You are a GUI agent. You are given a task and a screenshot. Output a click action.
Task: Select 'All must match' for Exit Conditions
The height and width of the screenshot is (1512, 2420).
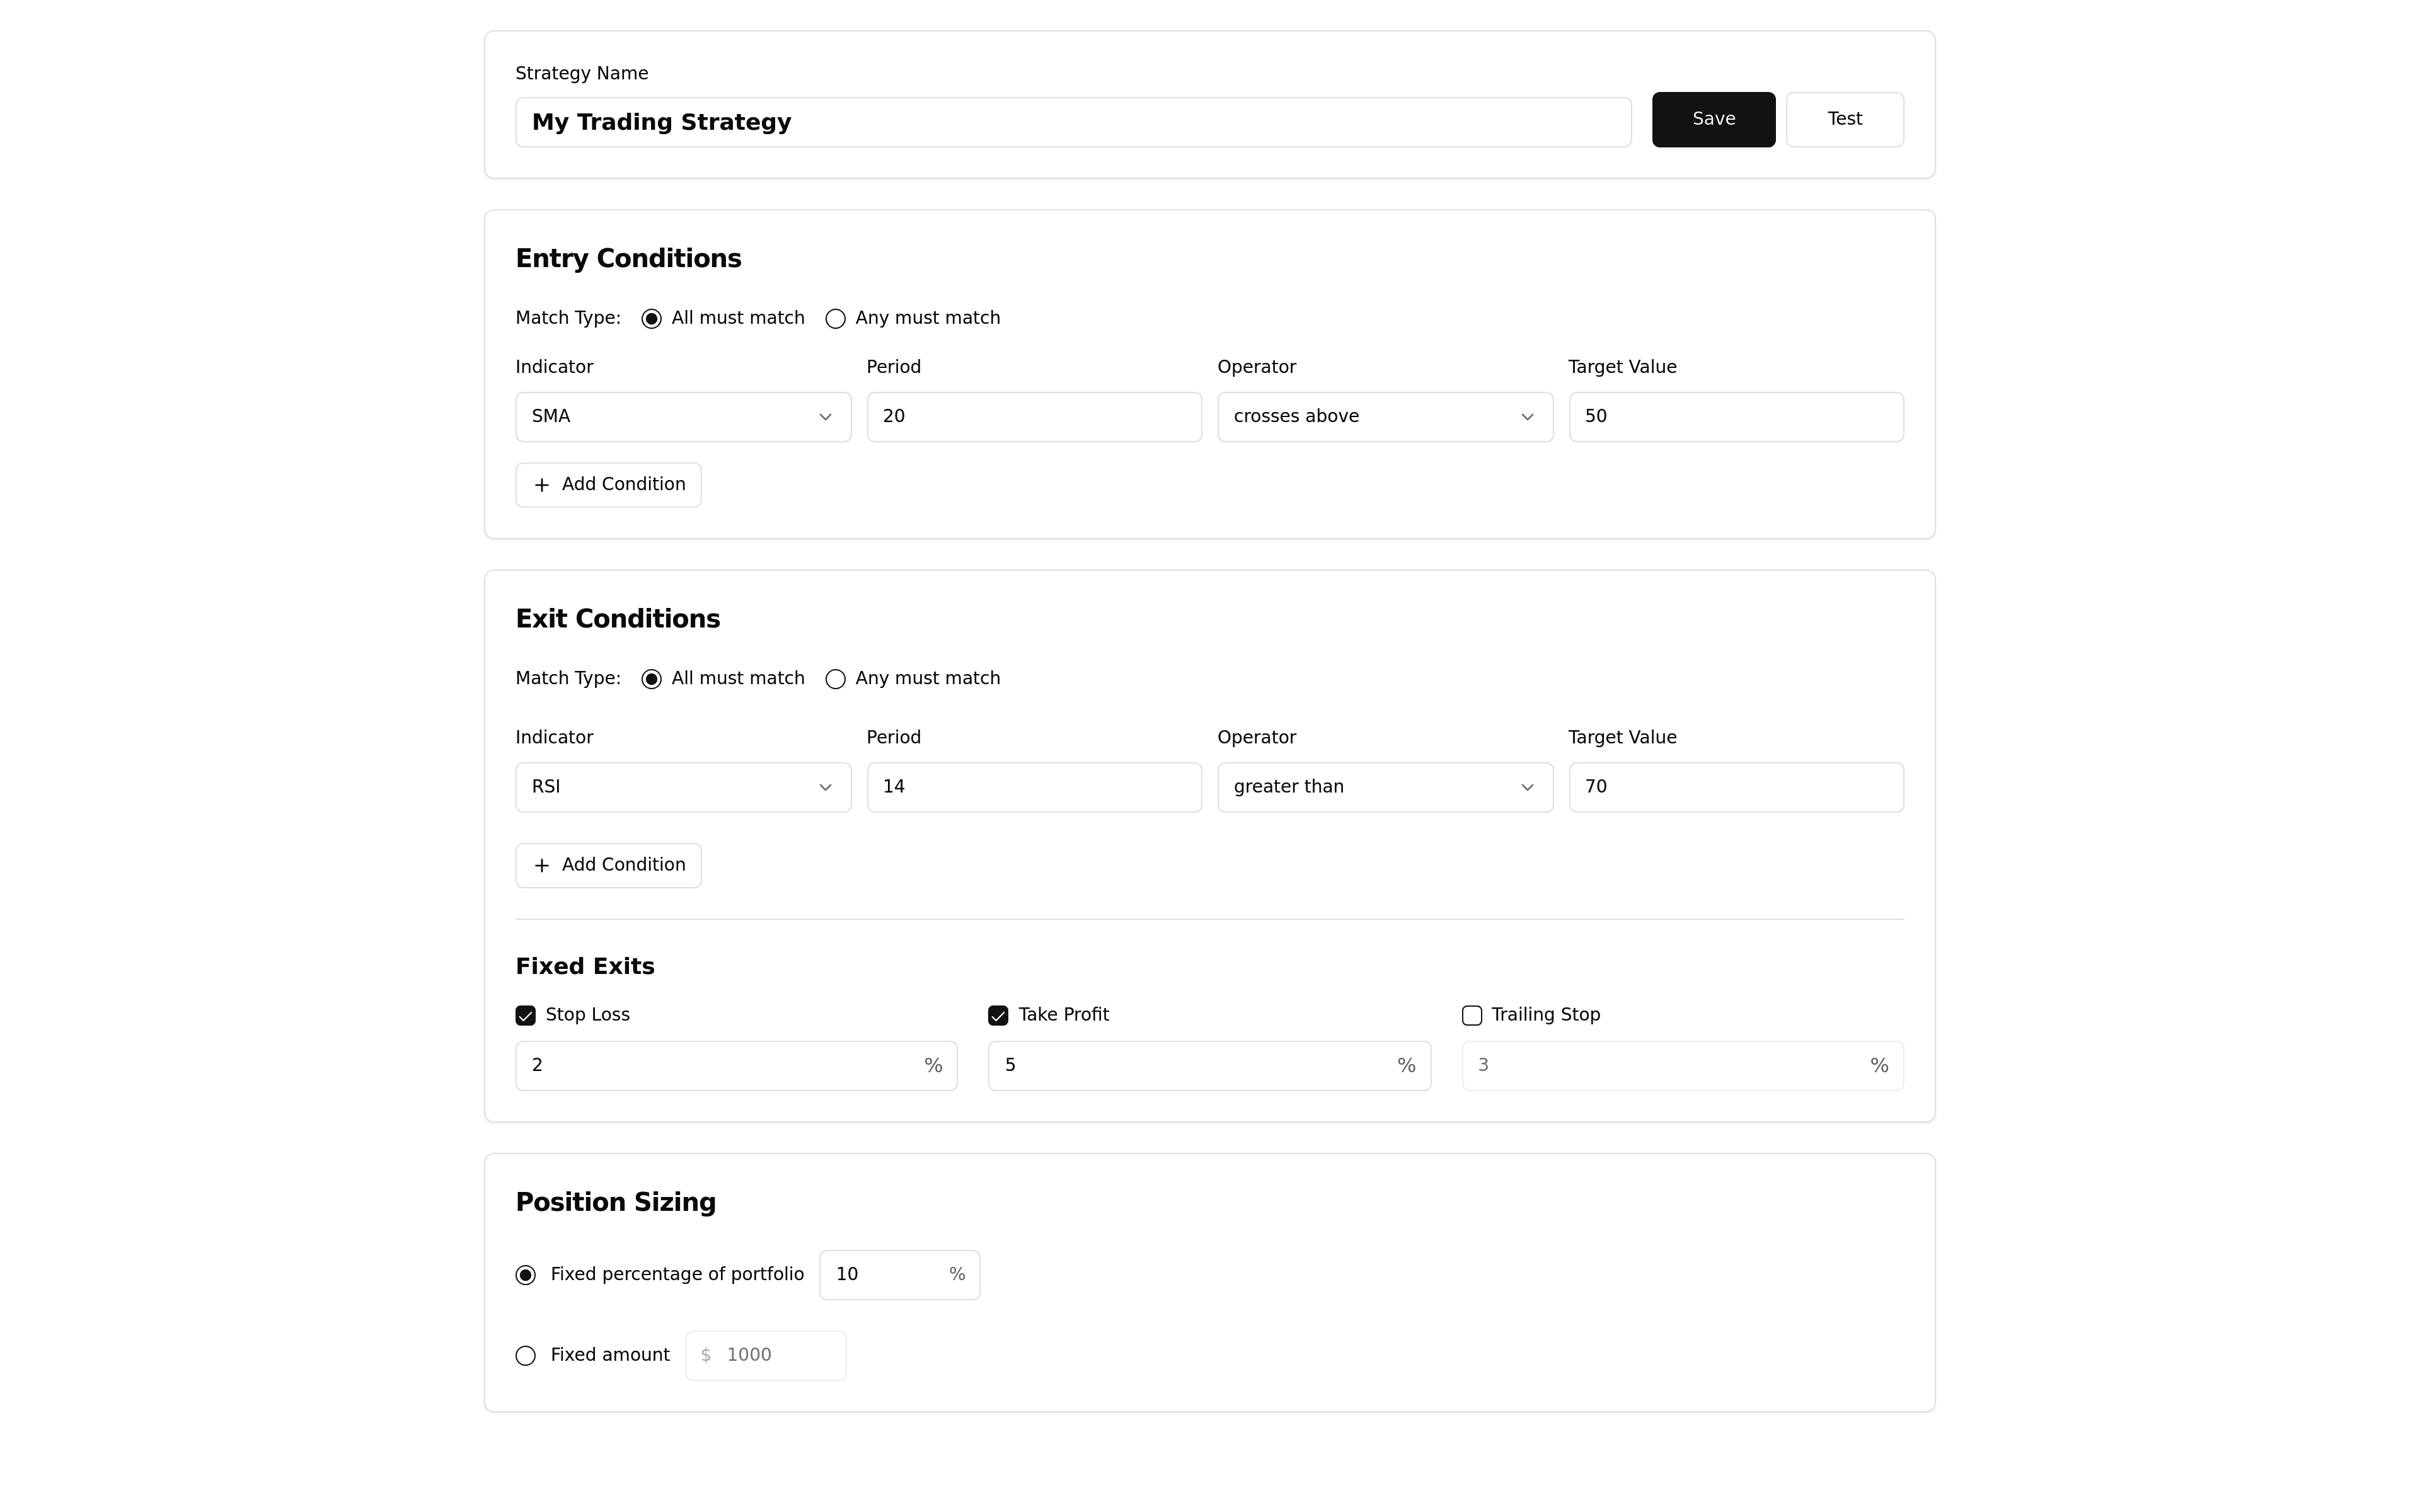[x=651, y=679]
